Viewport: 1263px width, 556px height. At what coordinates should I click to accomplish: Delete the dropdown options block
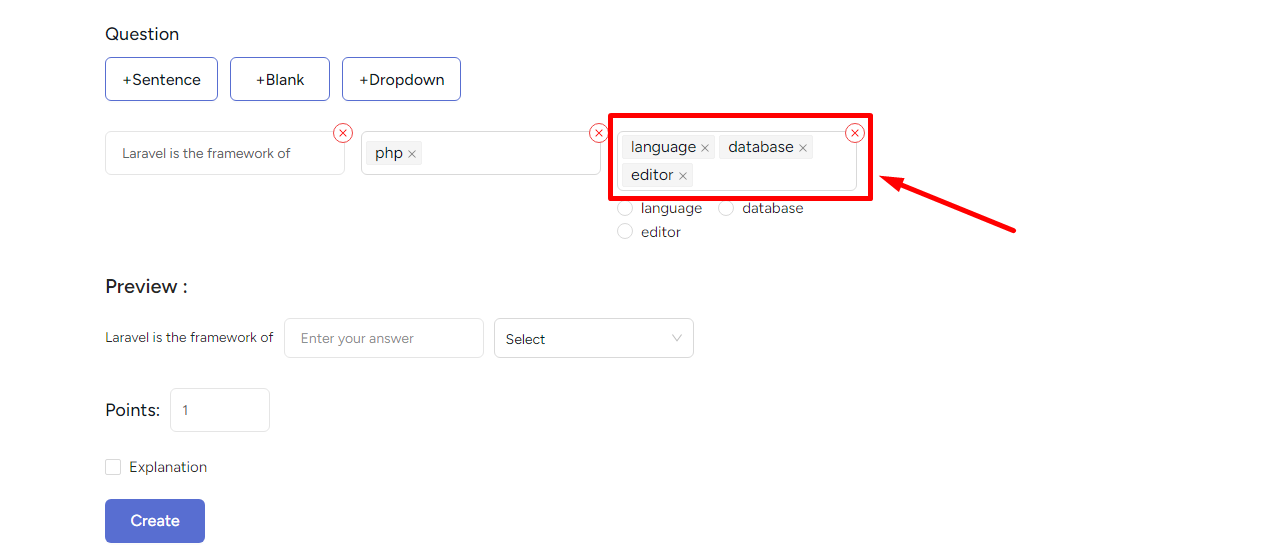(855, 133)
